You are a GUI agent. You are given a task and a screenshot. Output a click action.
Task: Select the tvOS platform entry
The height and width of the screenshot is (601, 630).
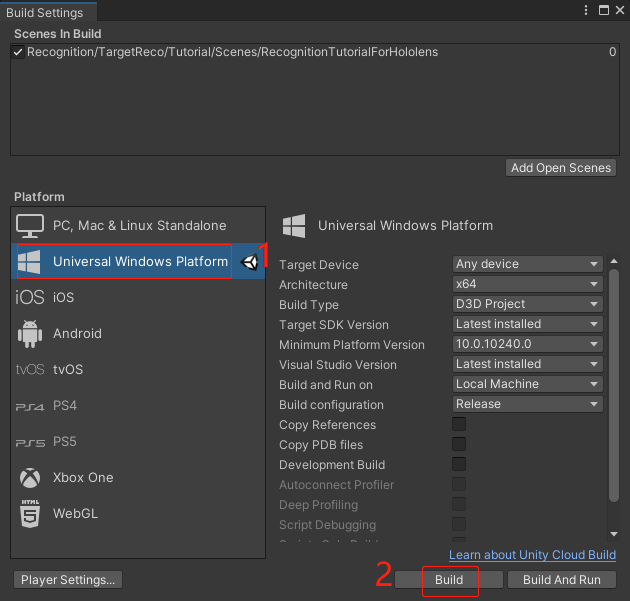138,369
